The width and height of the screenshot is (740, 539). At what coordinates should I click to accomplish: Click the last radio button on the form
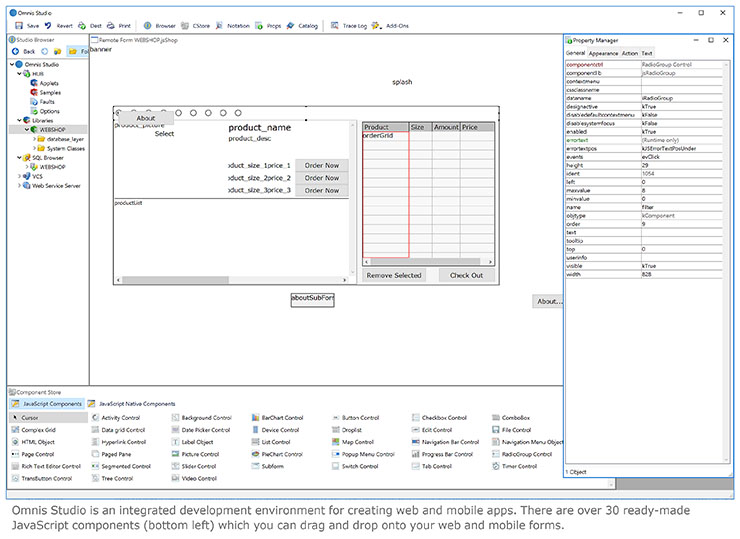[238, 113]
